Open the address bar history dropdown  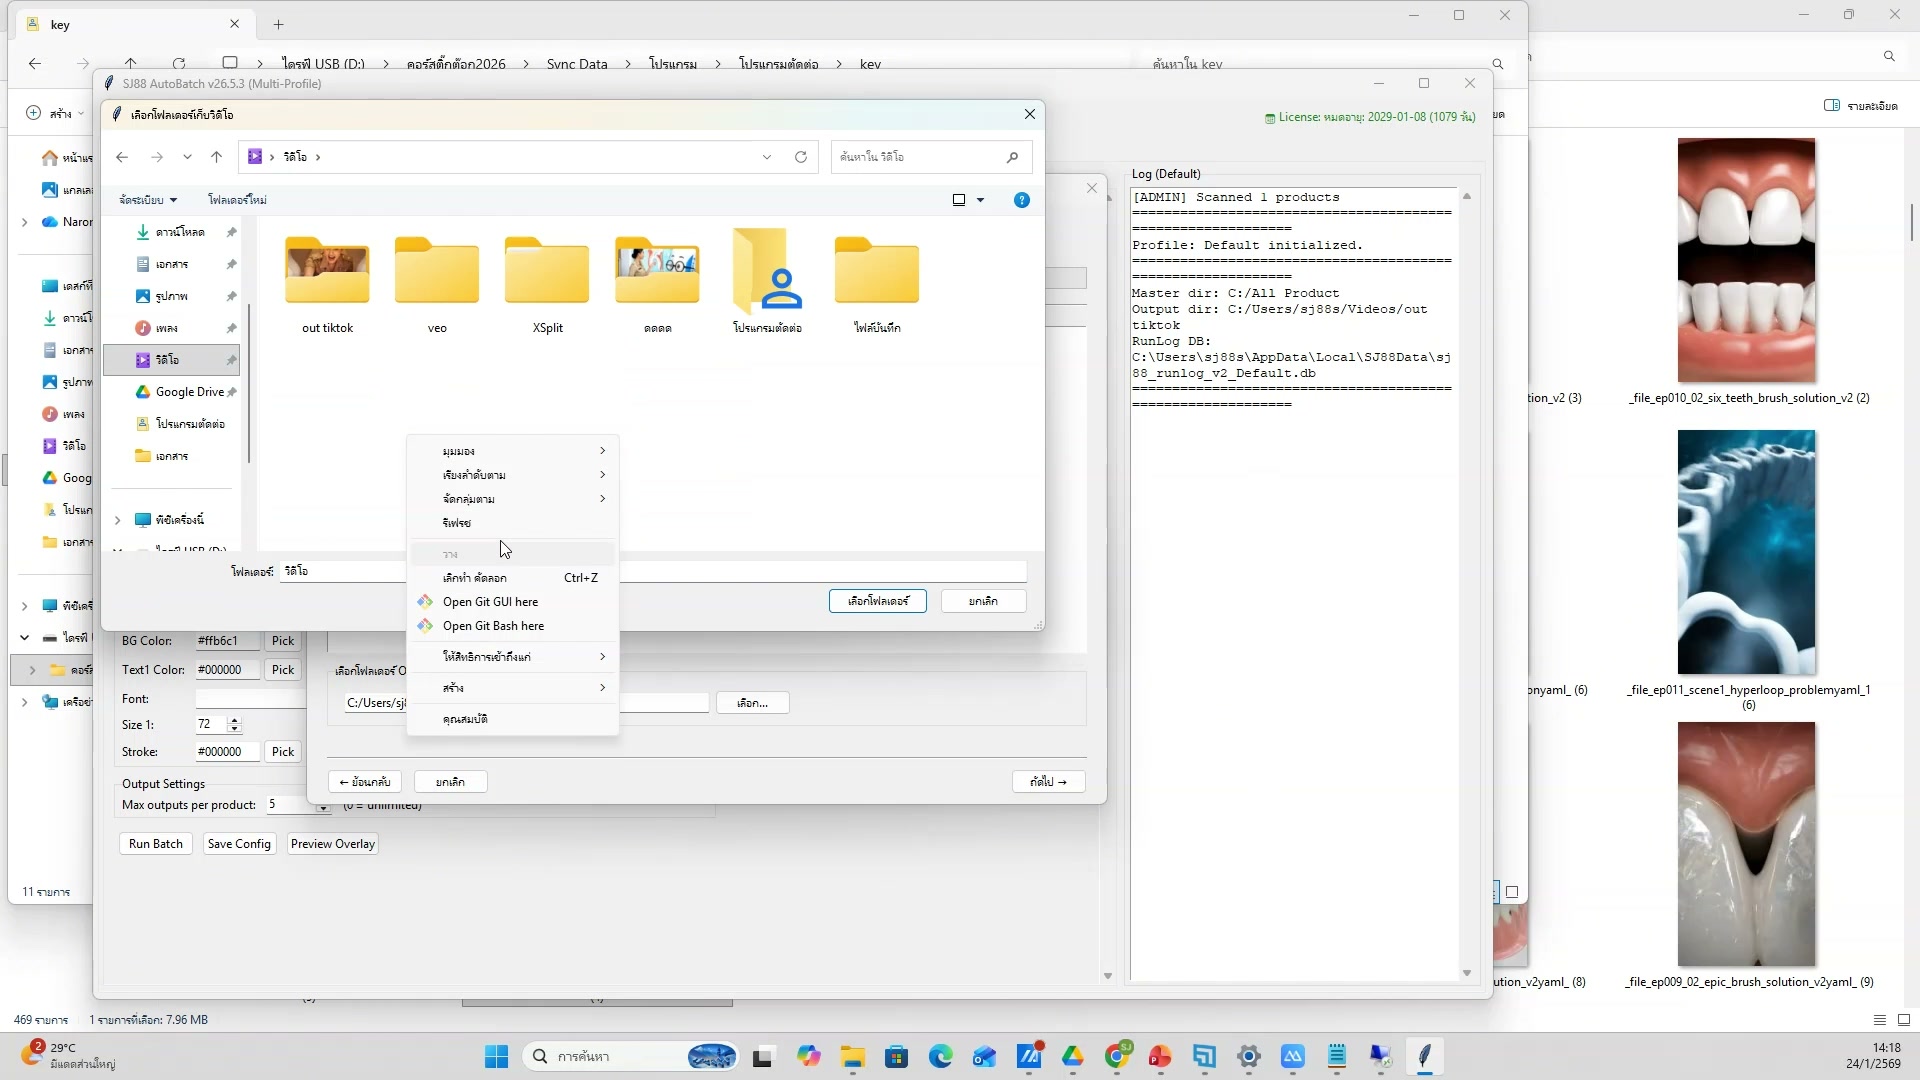point(767,157)
